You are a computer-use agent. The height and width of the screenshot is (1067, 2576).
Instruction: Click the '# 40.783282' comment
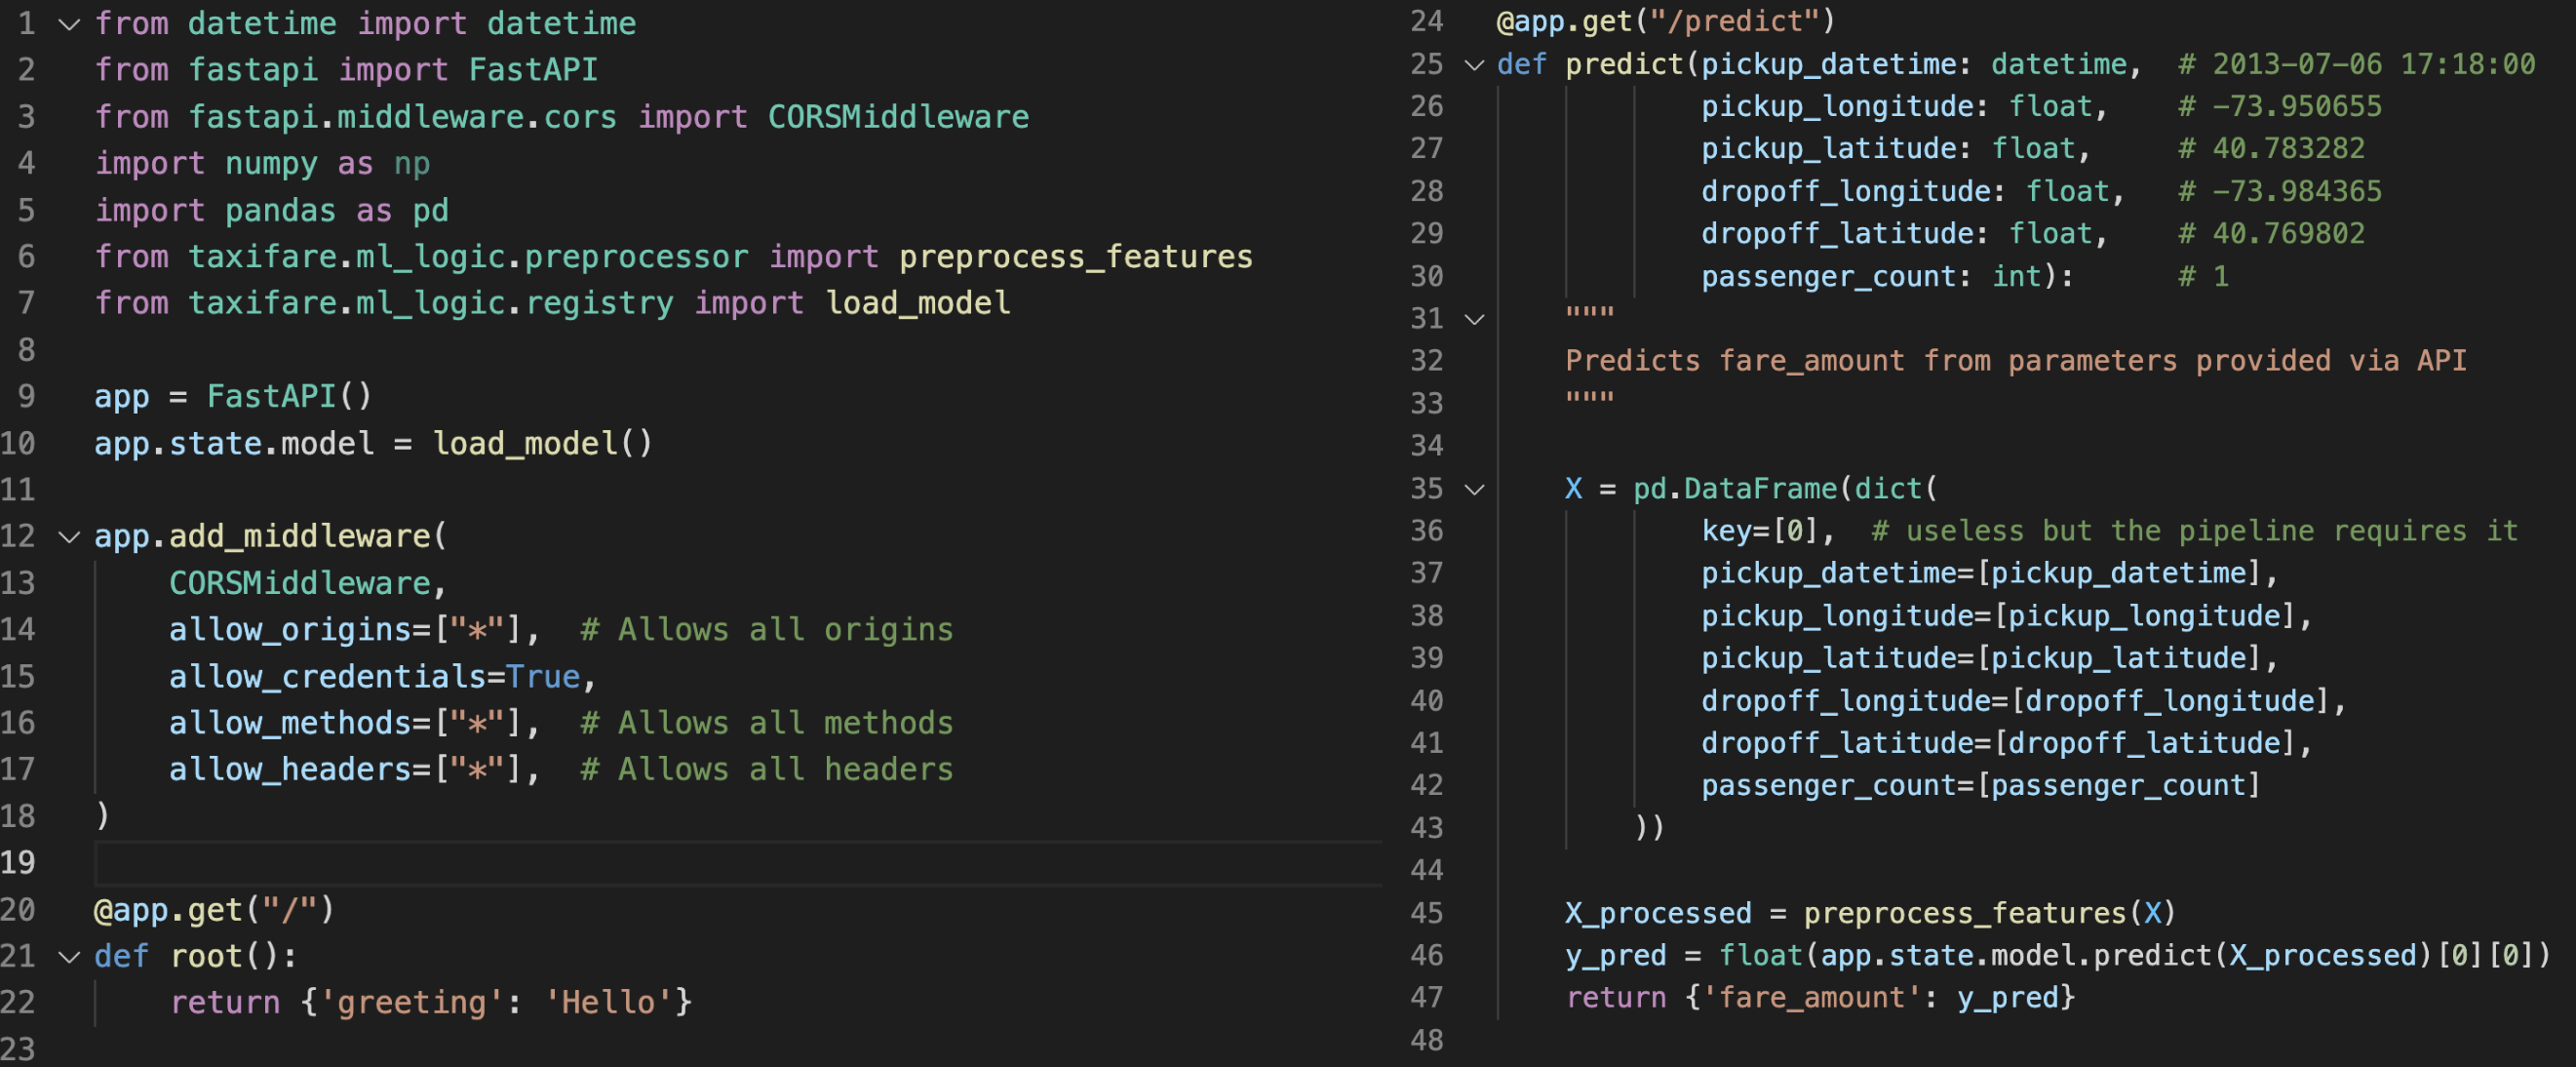coord(2272,149)
